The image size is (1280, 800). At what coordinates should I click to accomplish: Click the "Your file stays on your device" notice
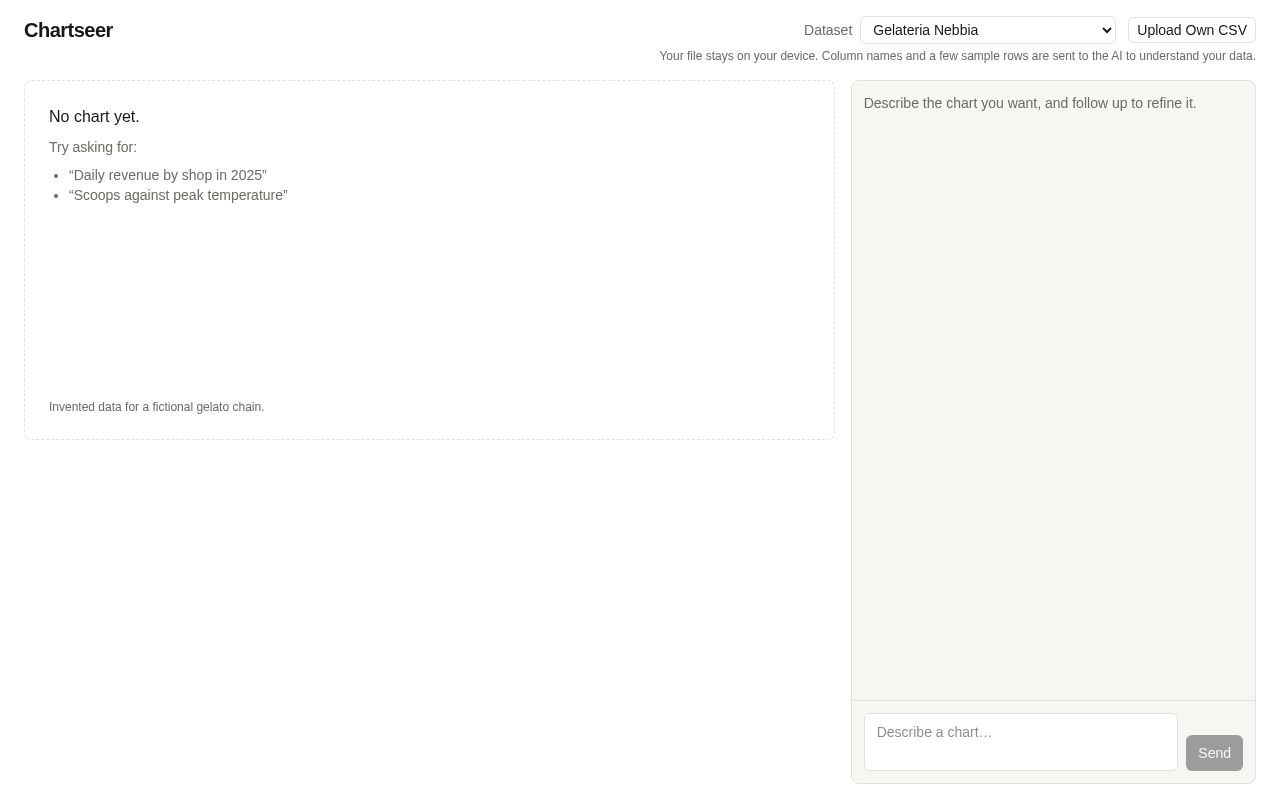(957, 56)
